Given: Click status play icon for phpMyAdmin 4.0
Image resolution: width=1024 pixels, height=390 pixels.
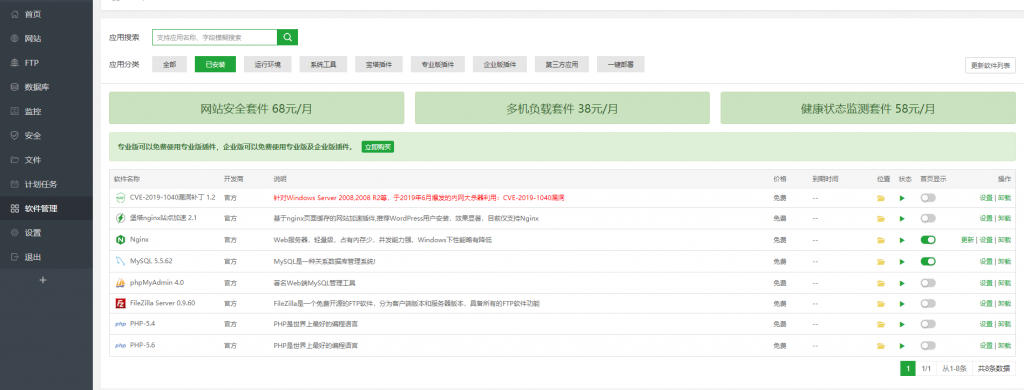Looking at the screenshot, I should [902, 283].
